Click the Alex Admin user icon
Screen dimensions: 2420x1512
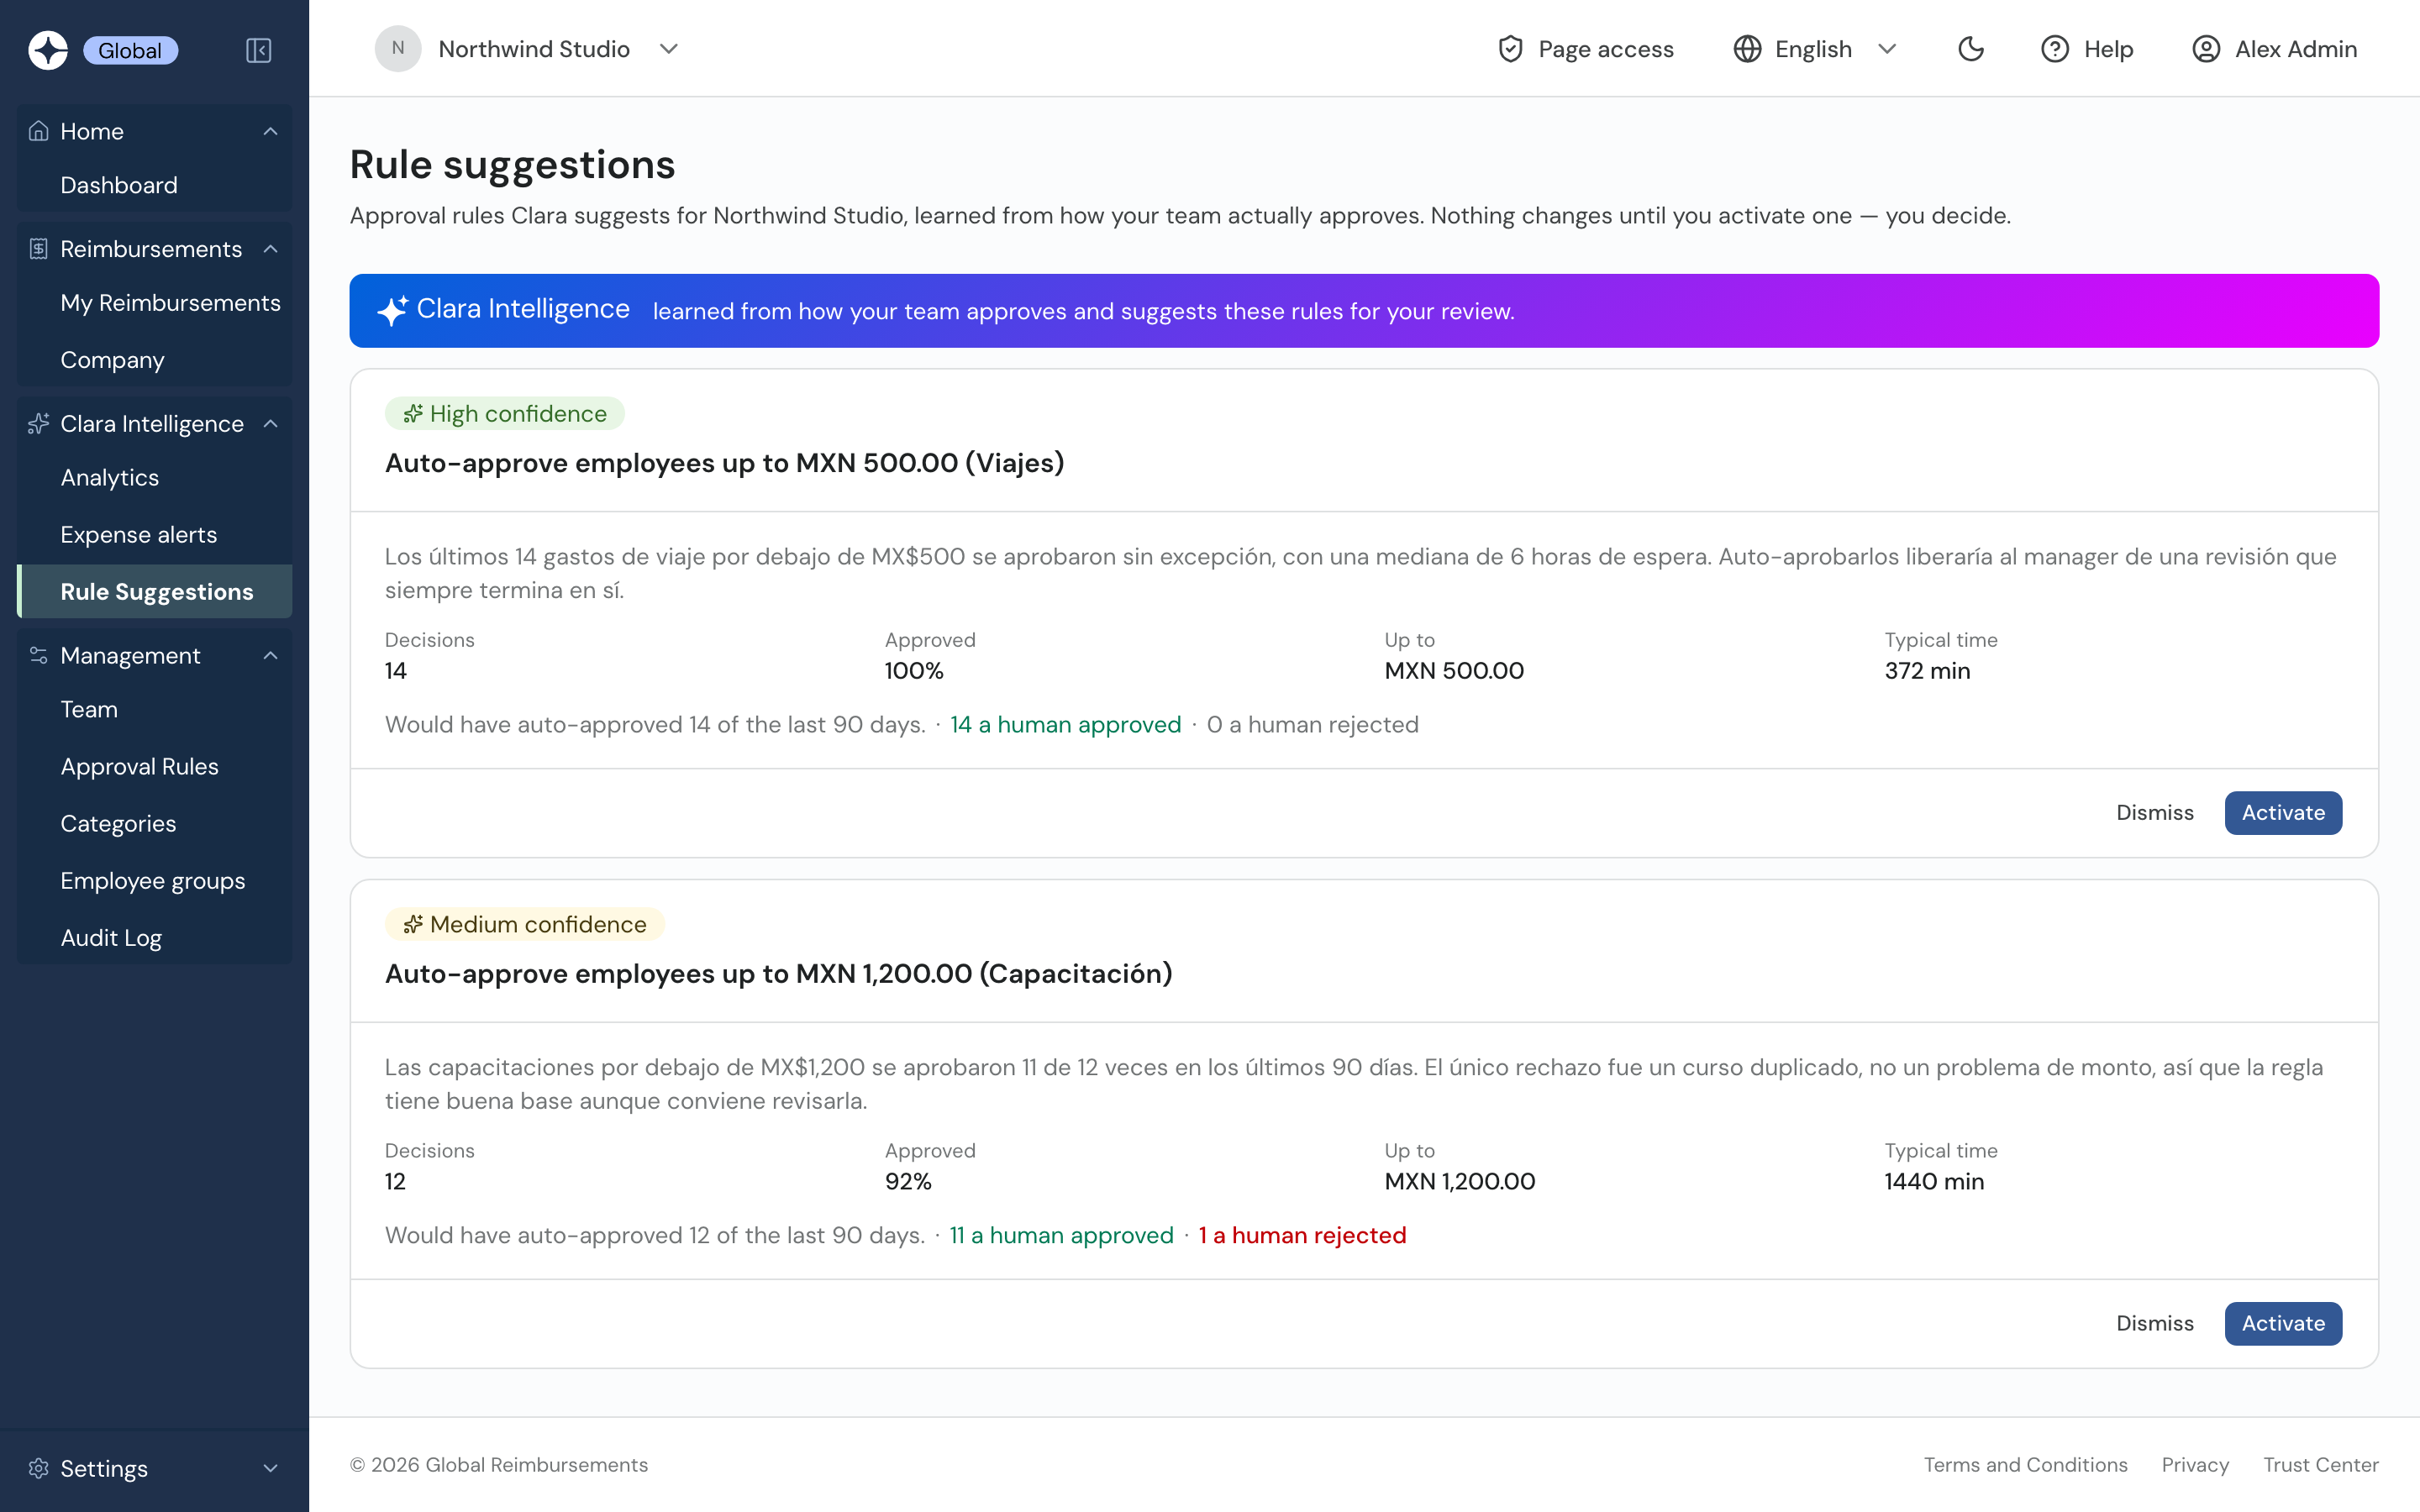(2206, 49)
